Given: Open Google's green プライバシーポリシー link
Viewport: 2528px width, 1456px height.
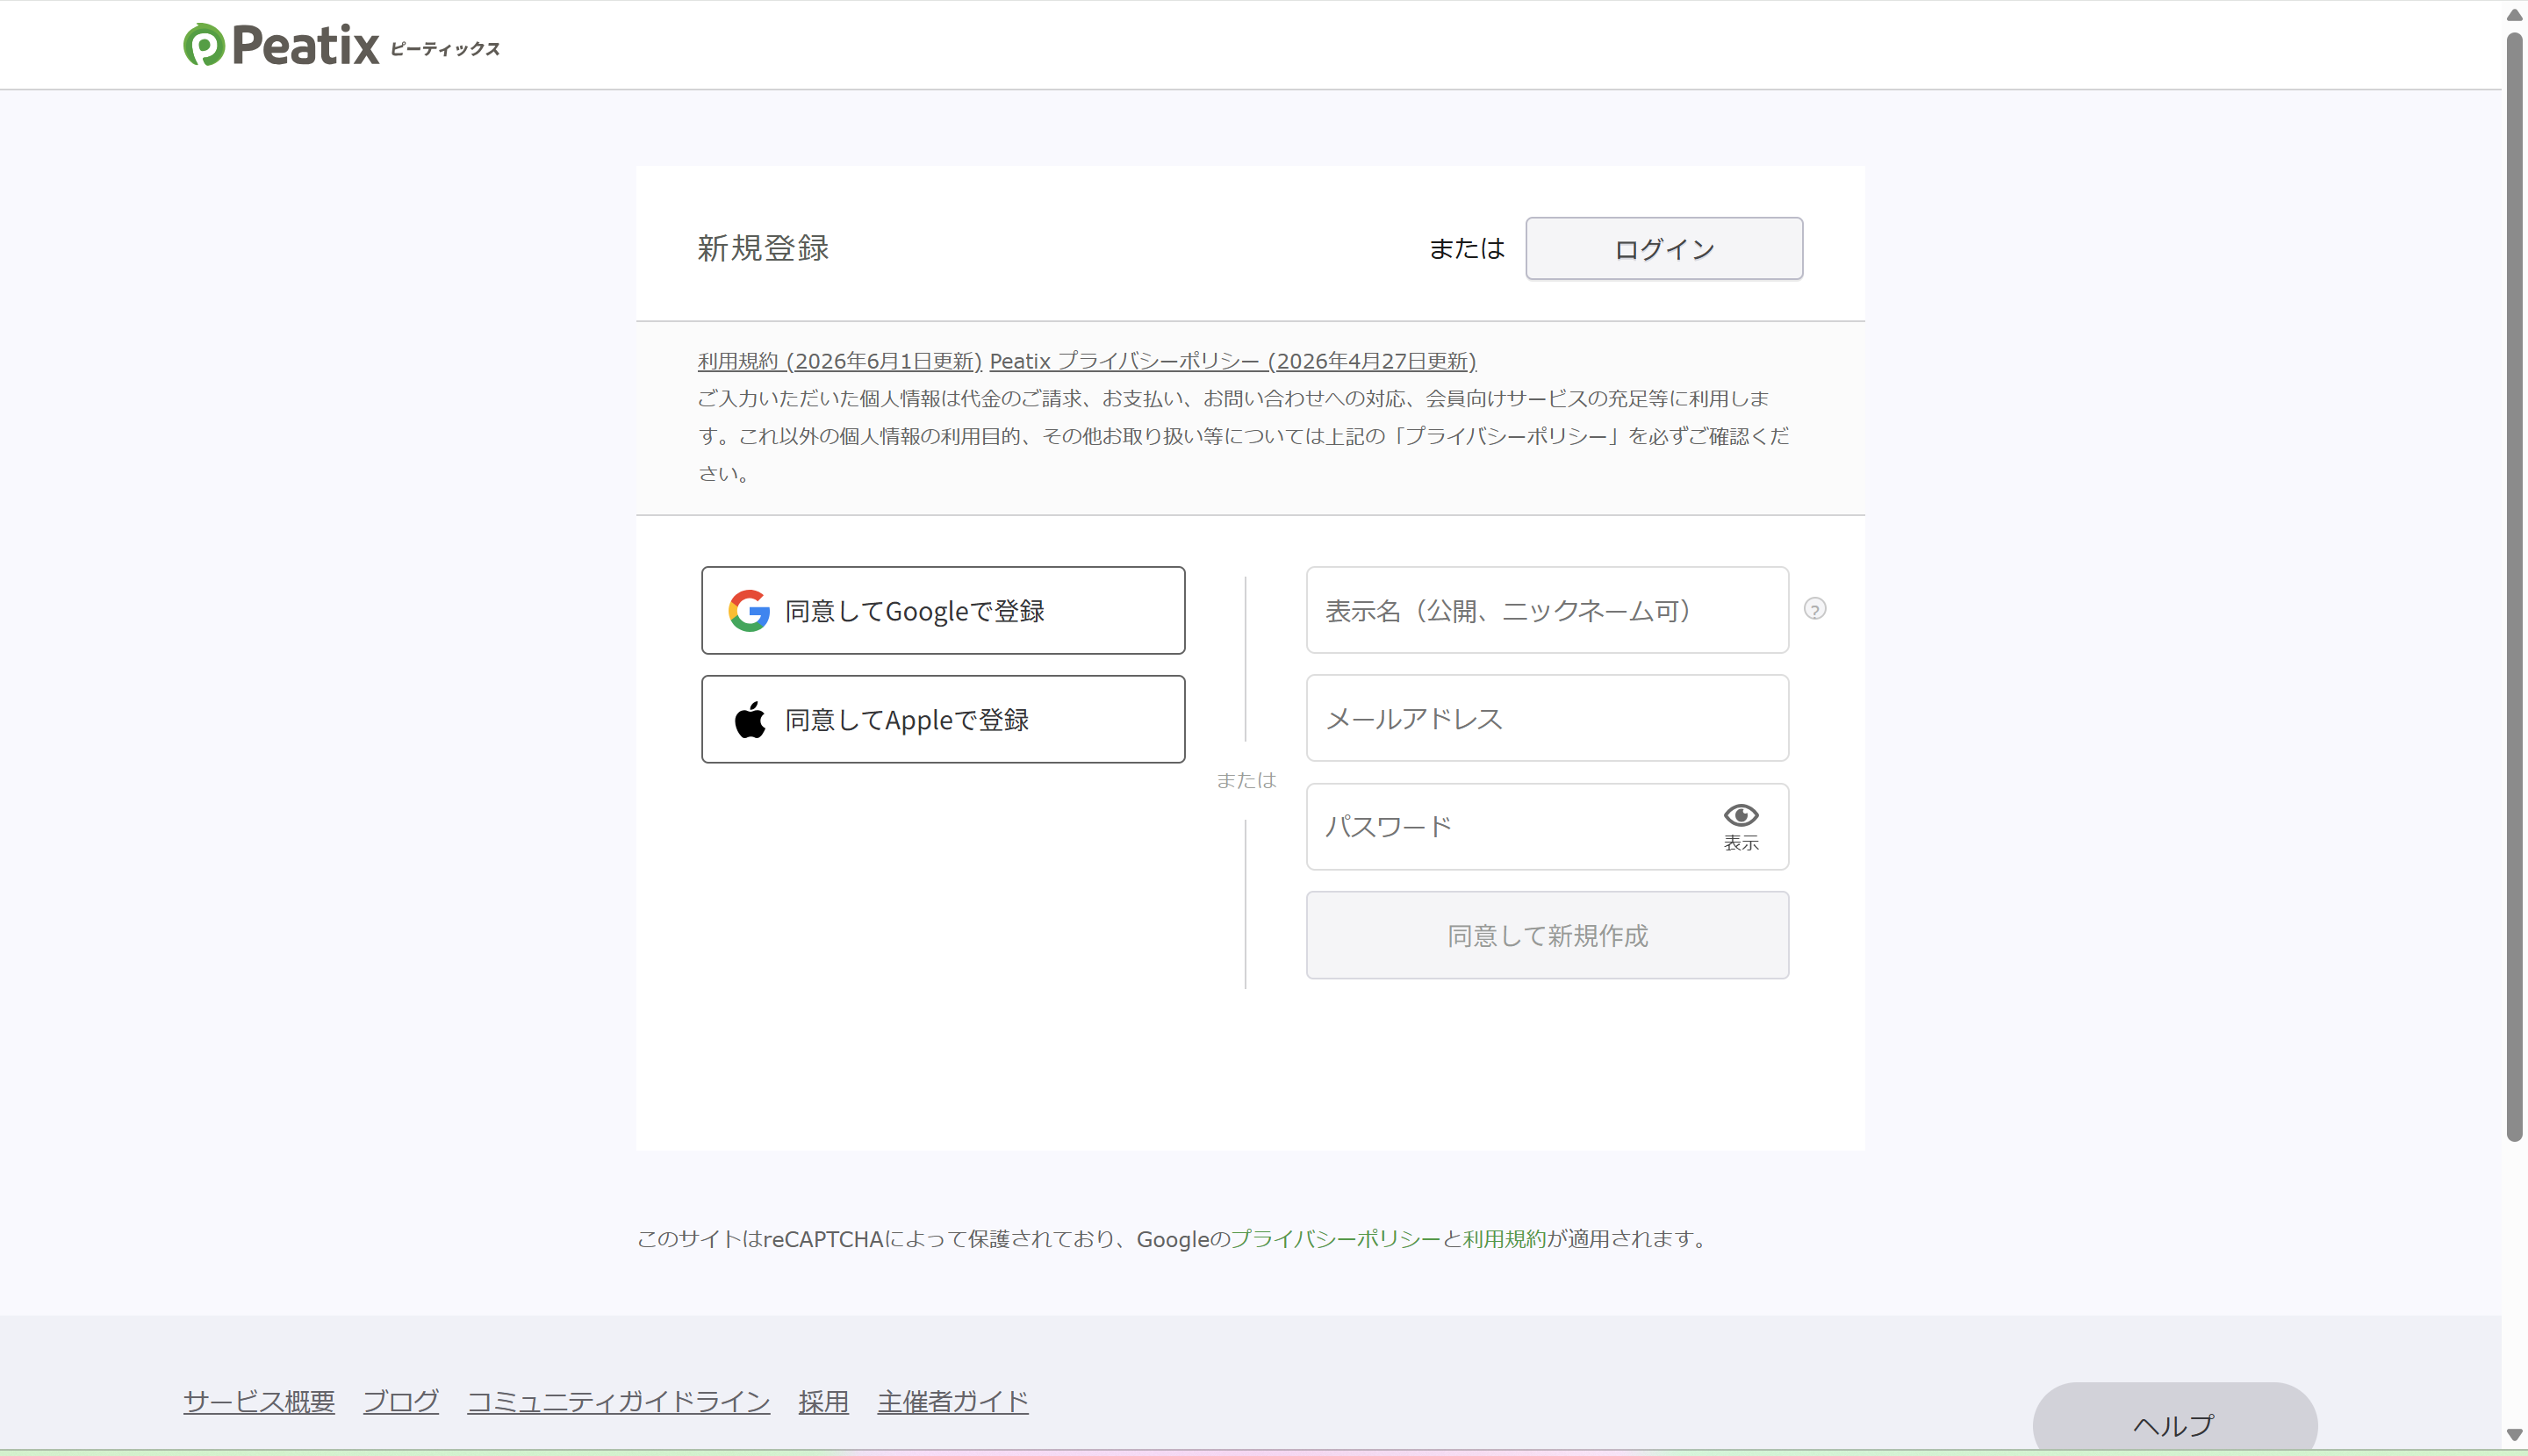Looking at the screenshot, I should [1334, 1238].
